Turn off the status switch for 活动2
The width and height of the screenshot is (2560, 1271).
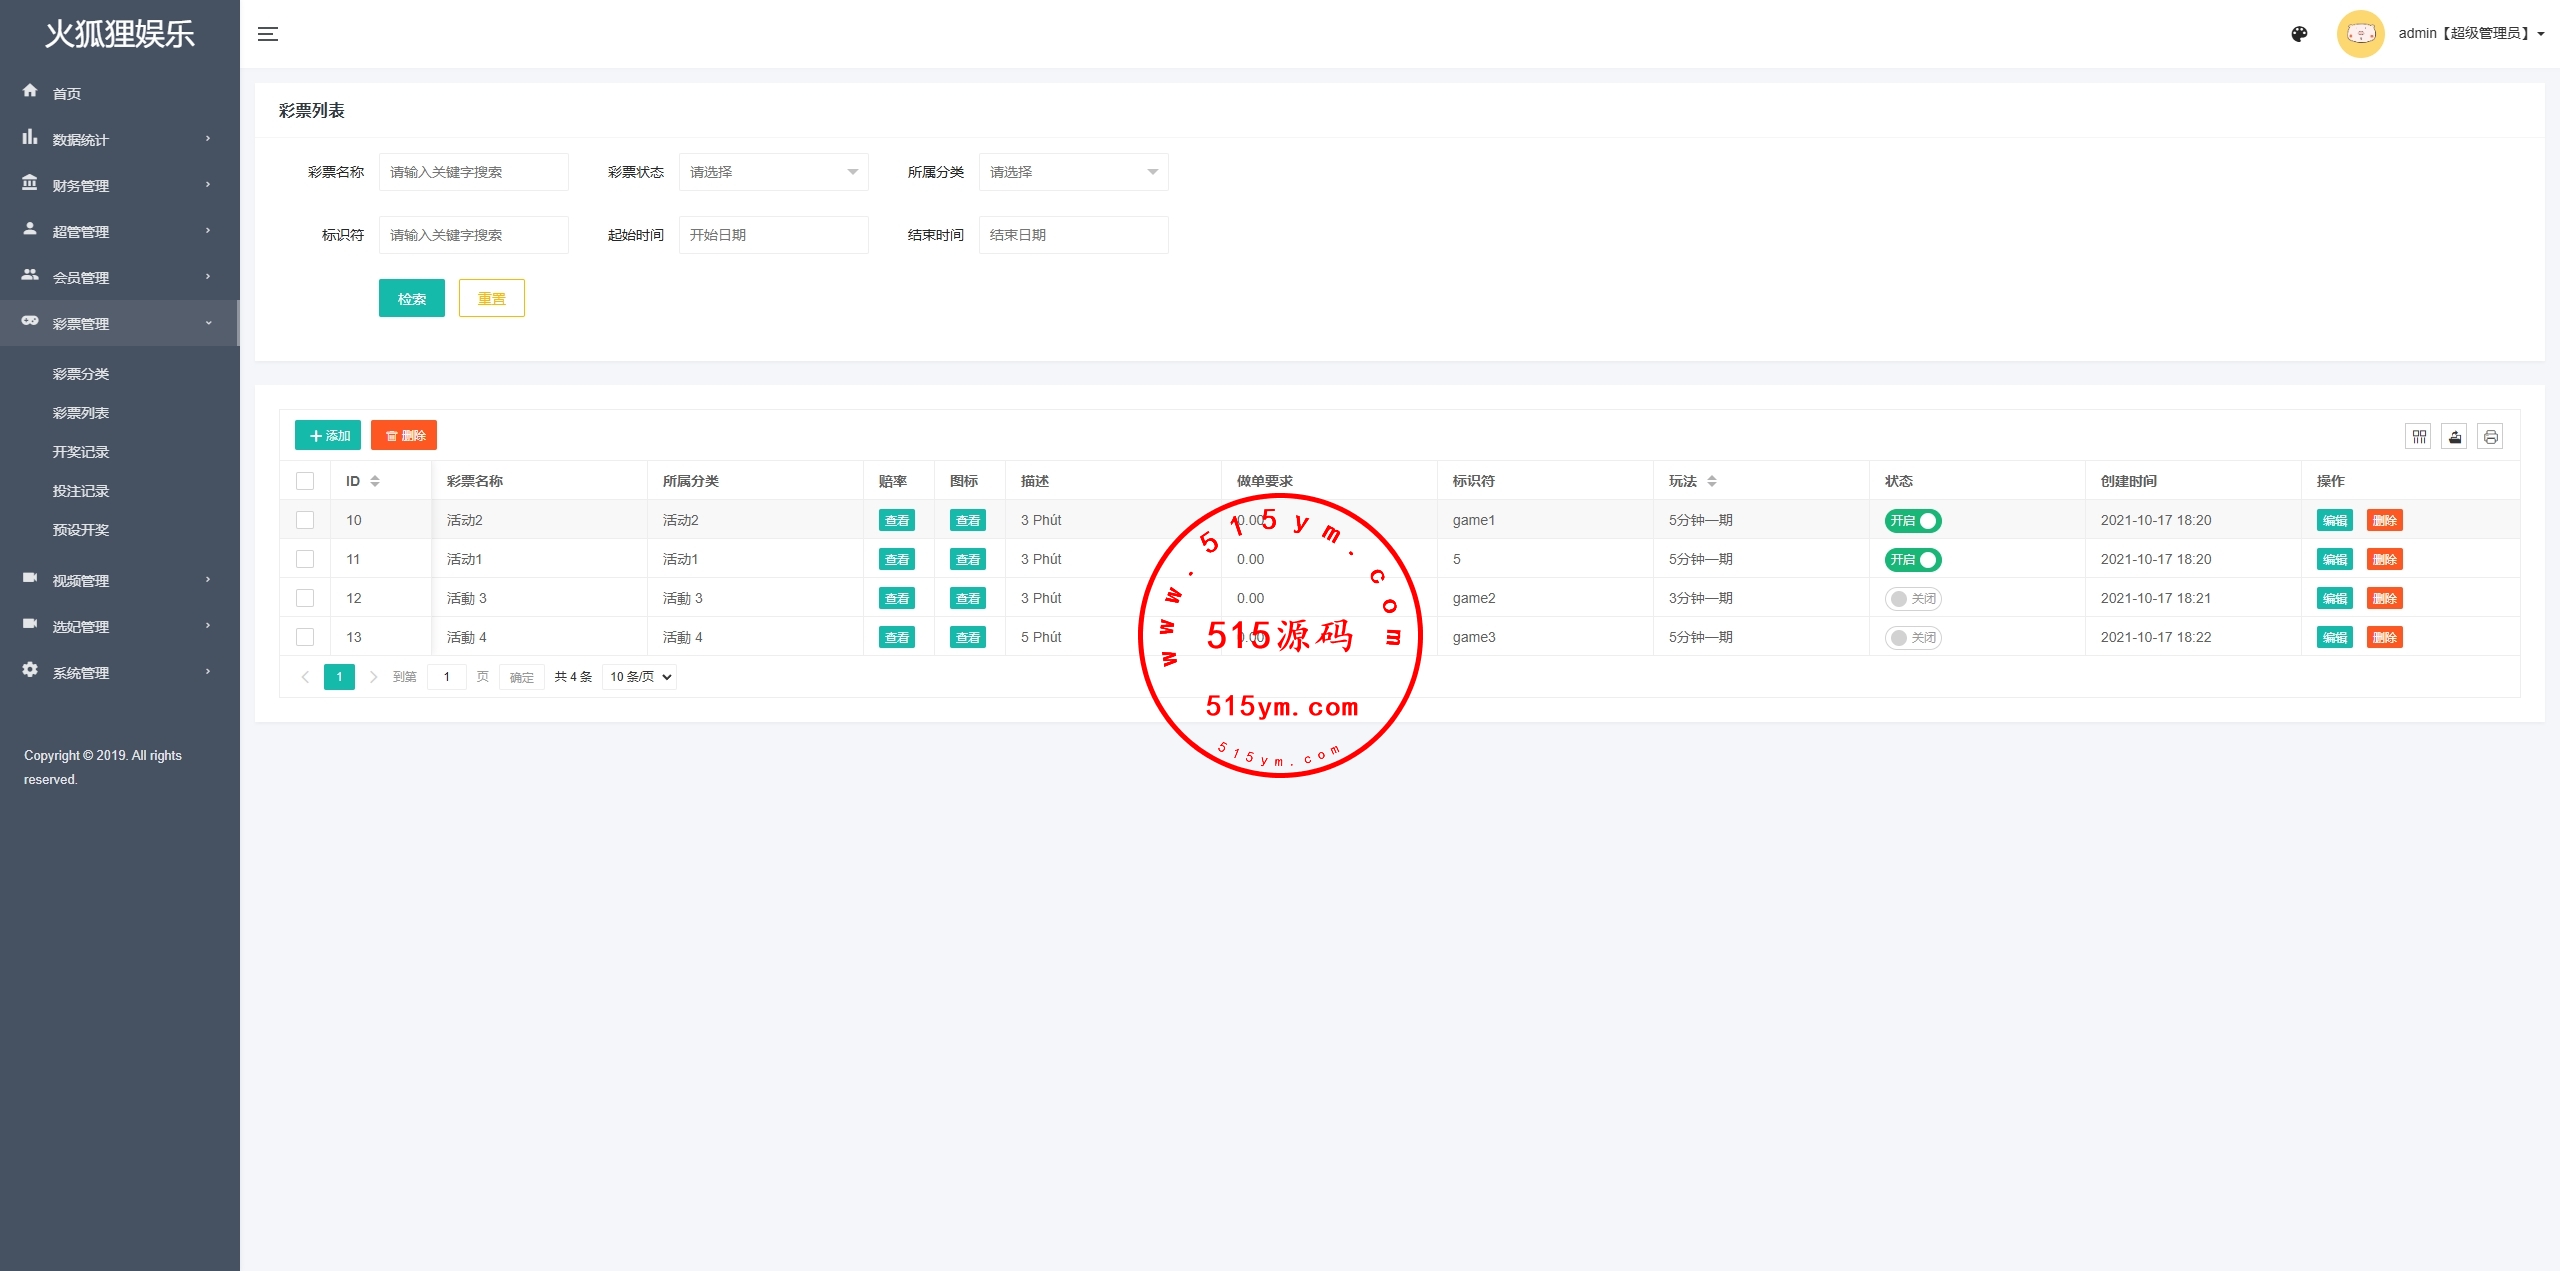pyautogui.click(x=1912, y=520)
